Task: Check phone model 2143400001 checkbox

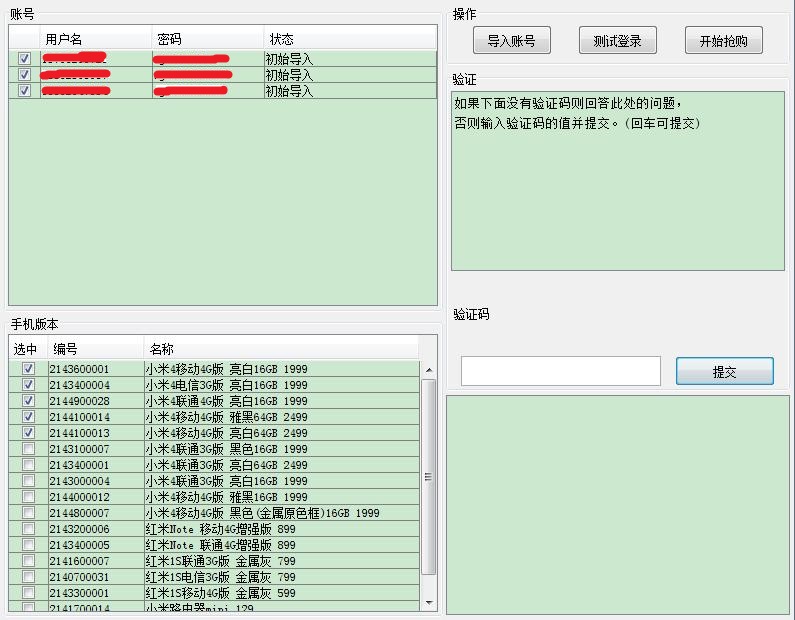Action: 28,464
